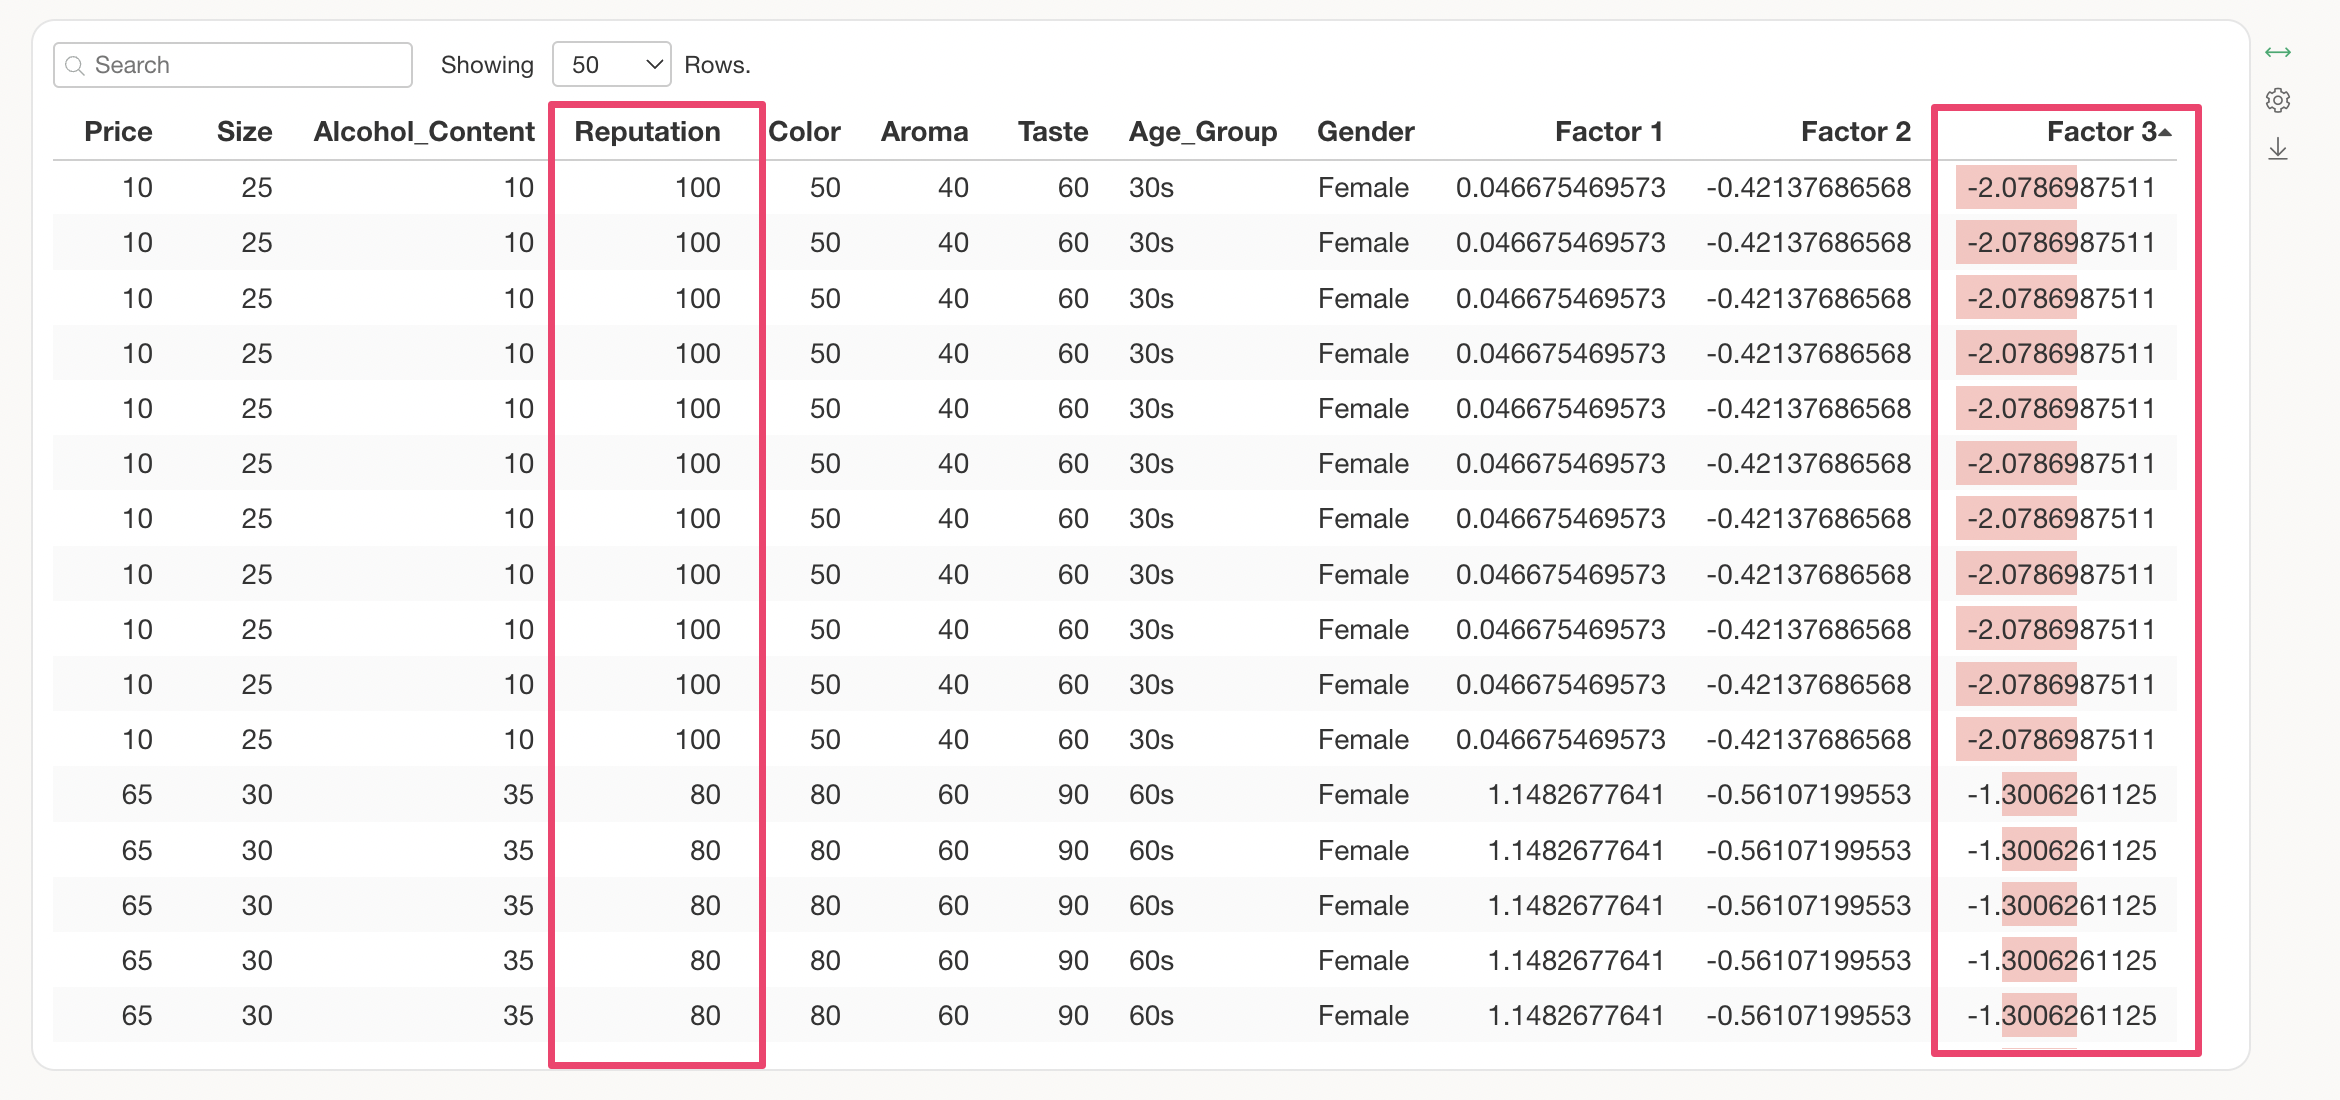Select first row Factor 3 value -2.0786987511
Image resolution: width=2340 pixels, height=1100 pixels.
tap(2060, 188)
